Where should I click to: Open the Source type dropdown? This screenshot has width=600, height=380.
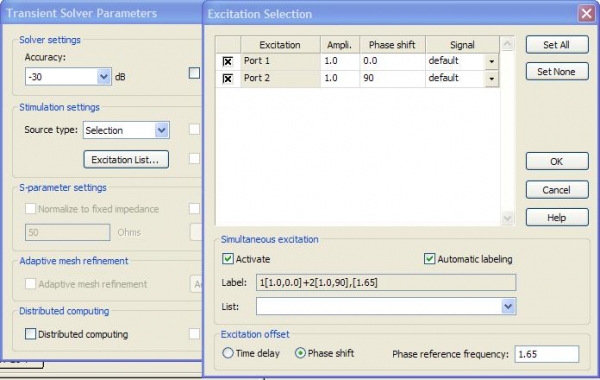coord(161,130)
